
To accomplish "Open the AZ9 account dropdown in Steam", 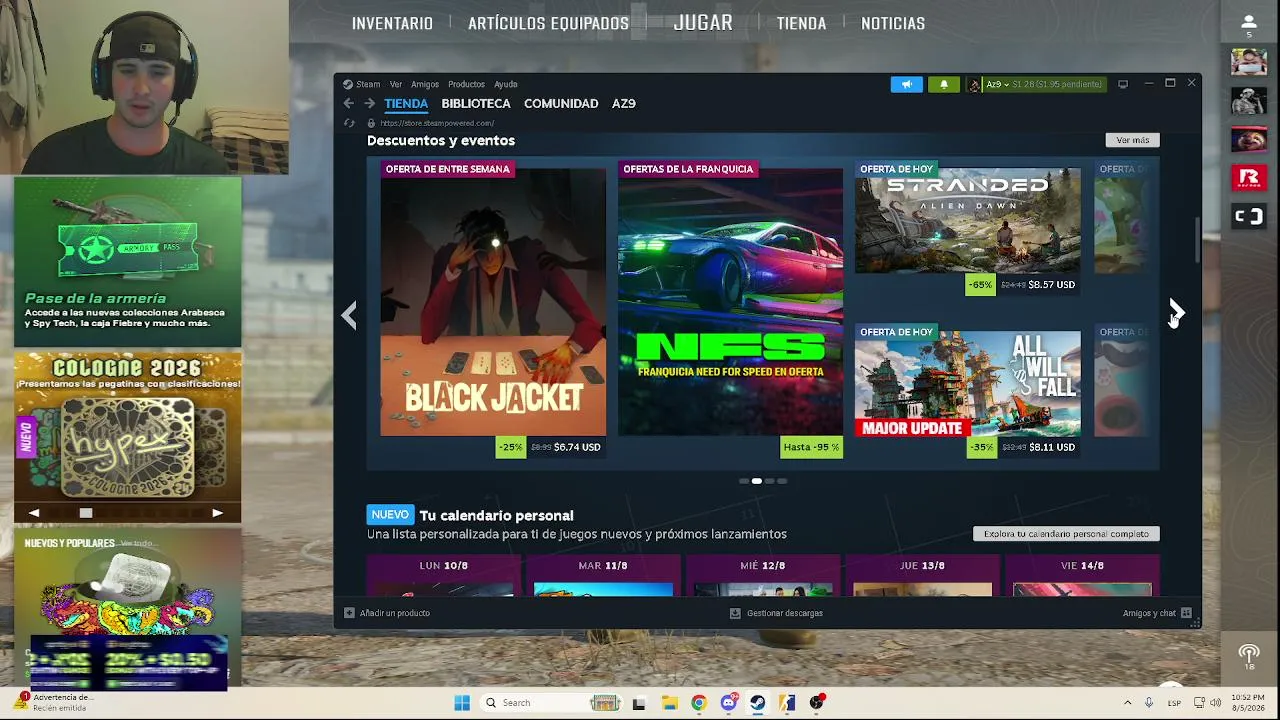I will click(x=997, y=84).
